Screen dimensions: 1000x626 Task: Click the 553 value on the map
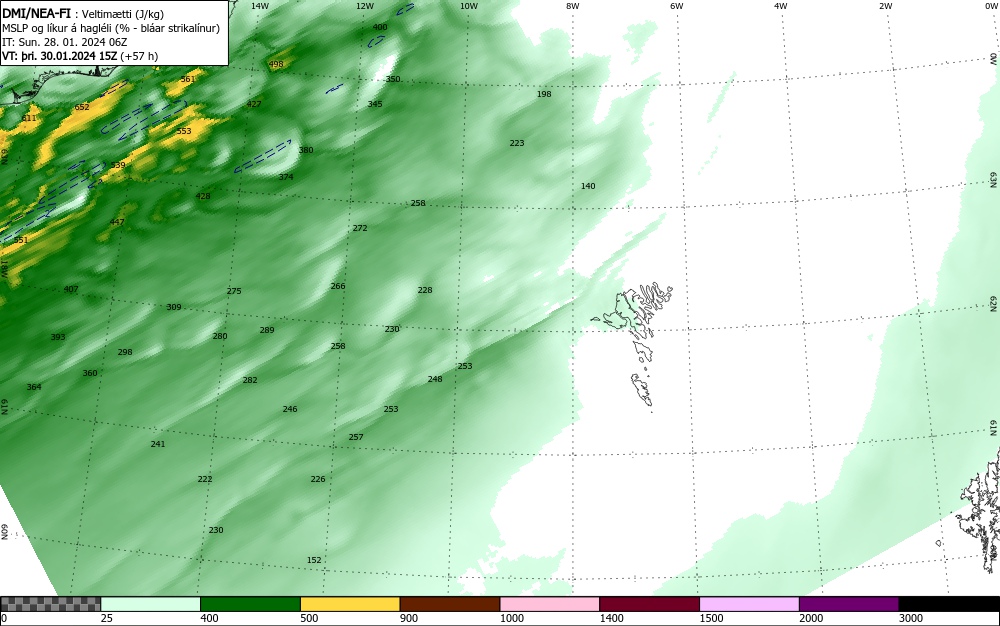point(184,131)
